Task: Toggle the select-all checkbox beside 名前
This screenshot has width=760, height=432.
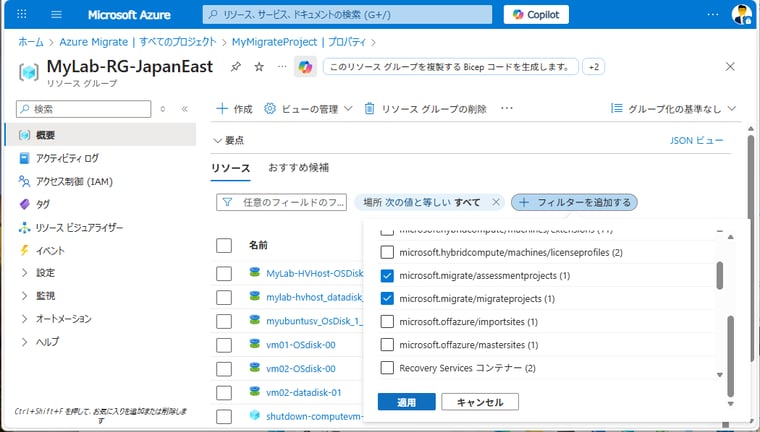Action: (x=224, y=245)
